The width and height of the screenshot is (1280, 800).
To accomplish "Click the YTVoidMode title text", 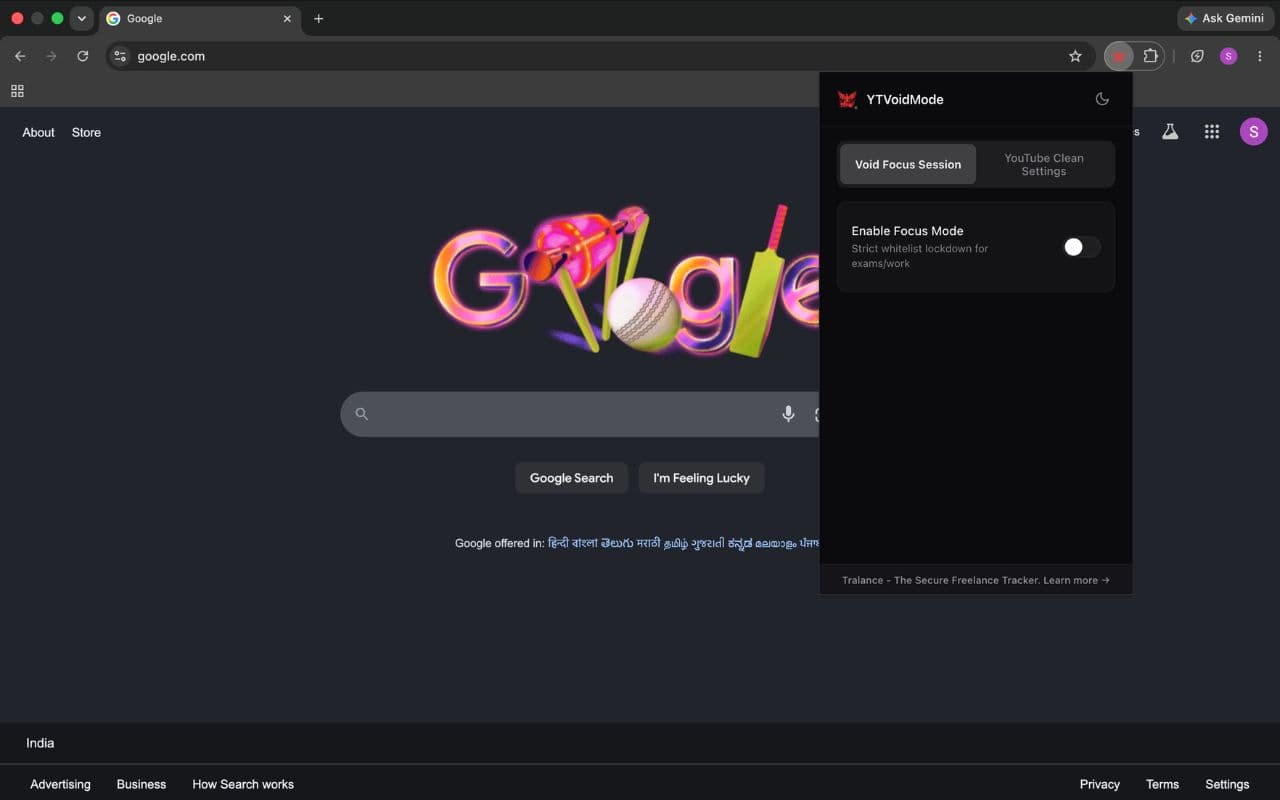I will click(905, 99).
